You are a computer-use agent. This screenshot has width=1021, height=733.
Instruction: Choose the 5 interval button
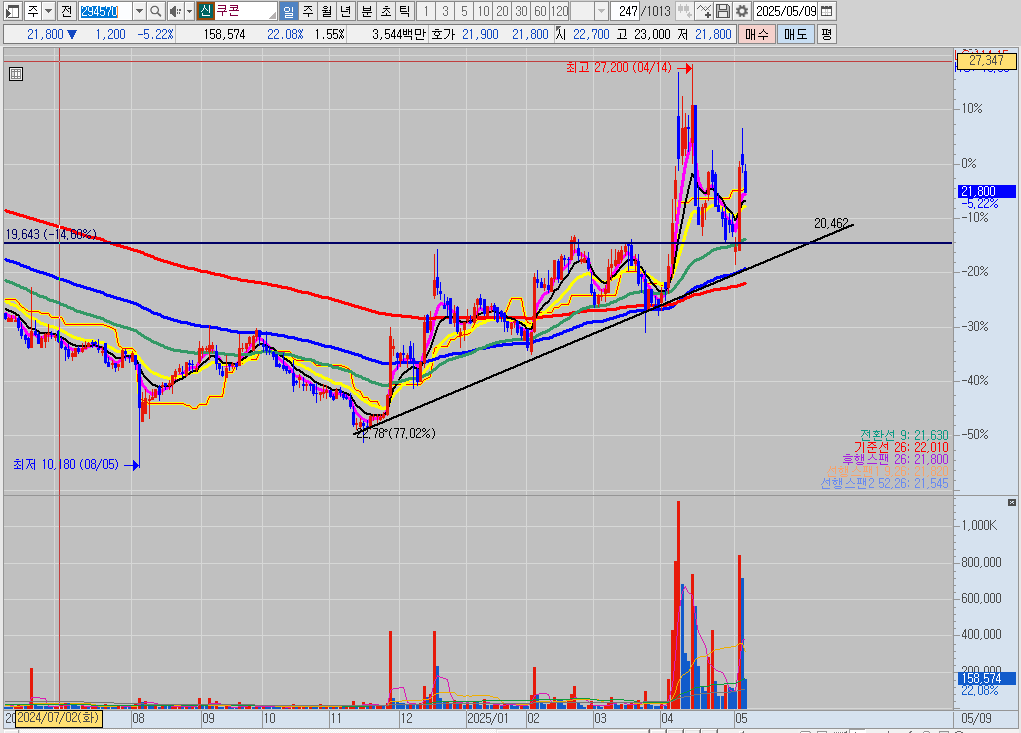[x=464, y=11]
